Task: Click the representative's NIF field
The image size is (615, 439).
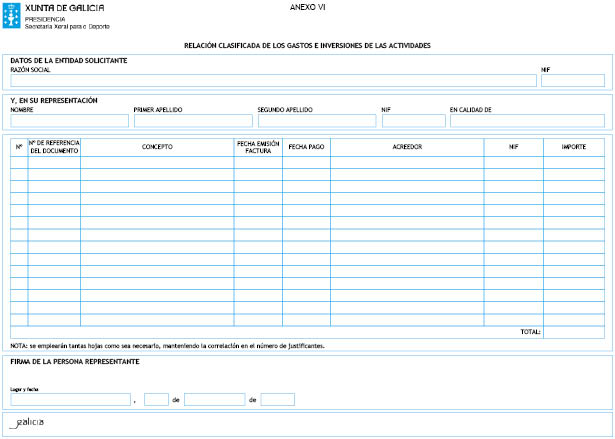Action: [x=413, y=121]
